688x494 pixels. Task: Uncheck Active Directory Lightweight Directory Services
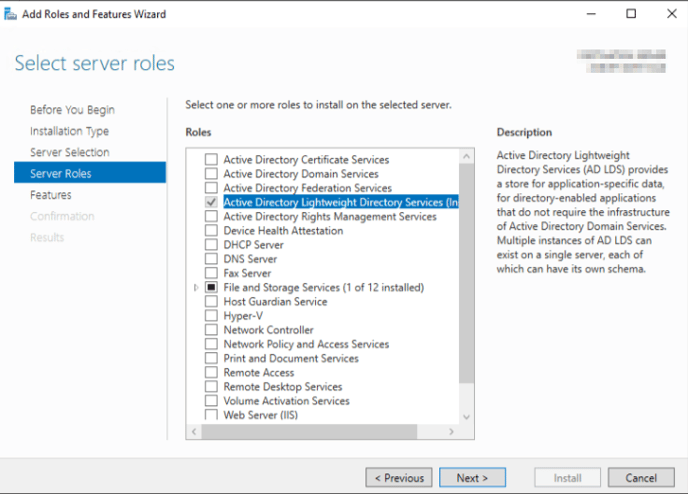pyautogui.click(x=211, y=202)
